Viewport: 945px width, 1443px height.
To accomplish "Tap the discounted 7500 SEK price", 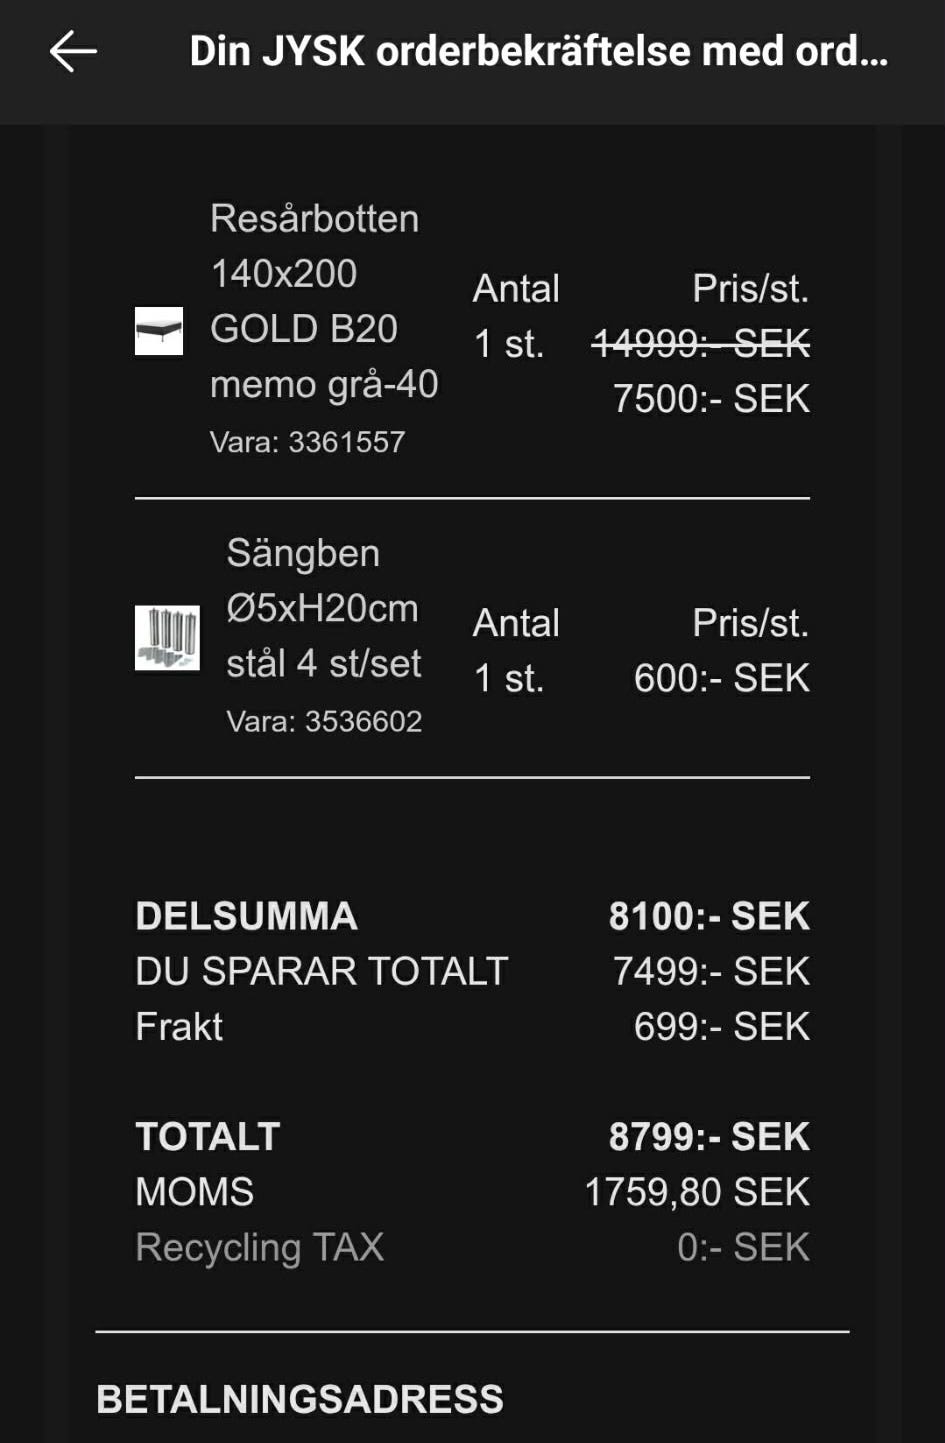I will [710, 399].
